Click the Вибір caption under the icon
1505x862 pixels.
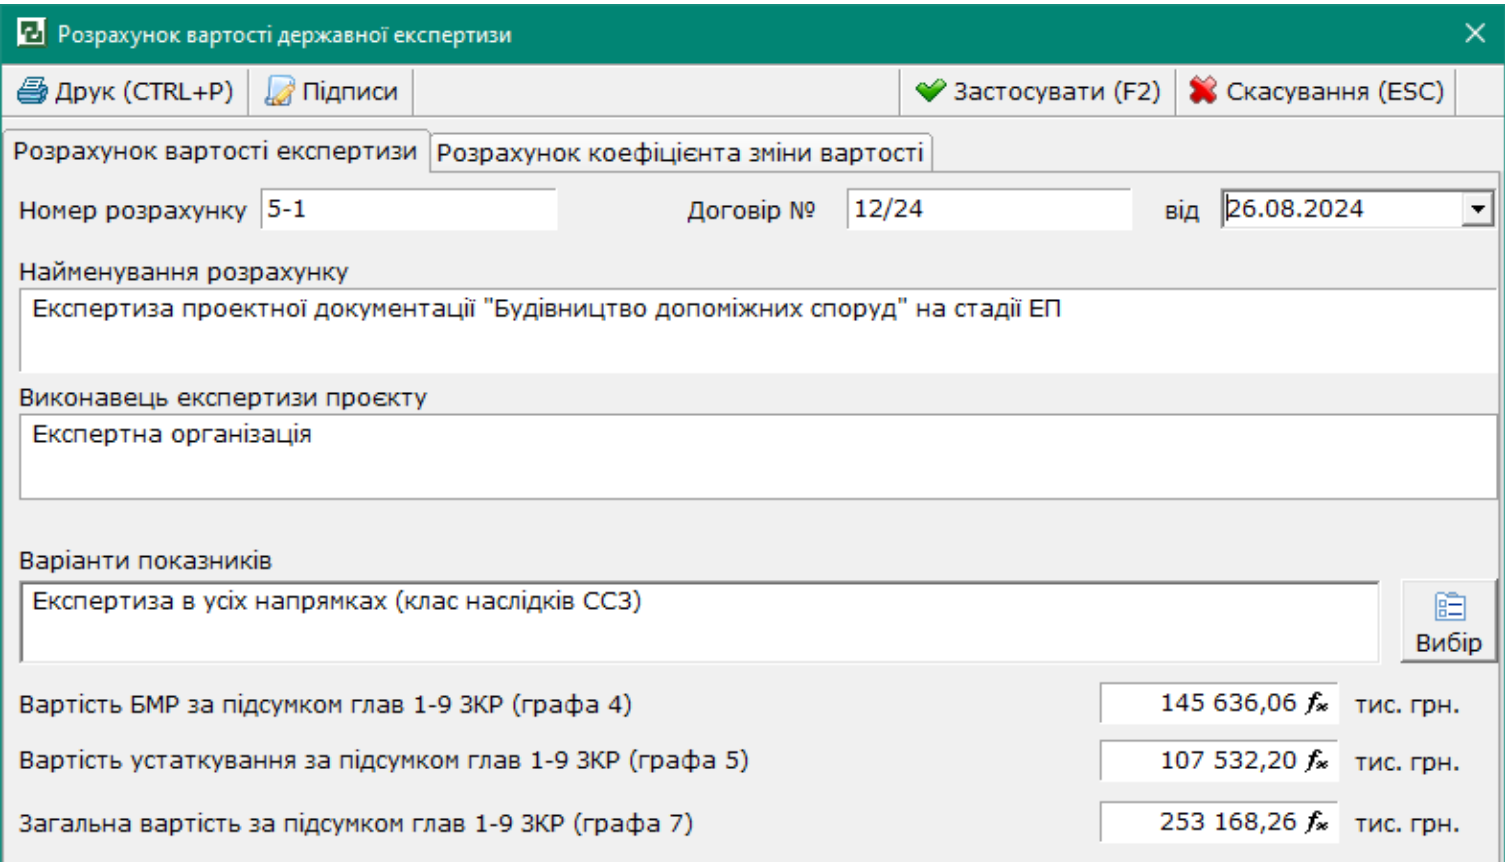1449,643
